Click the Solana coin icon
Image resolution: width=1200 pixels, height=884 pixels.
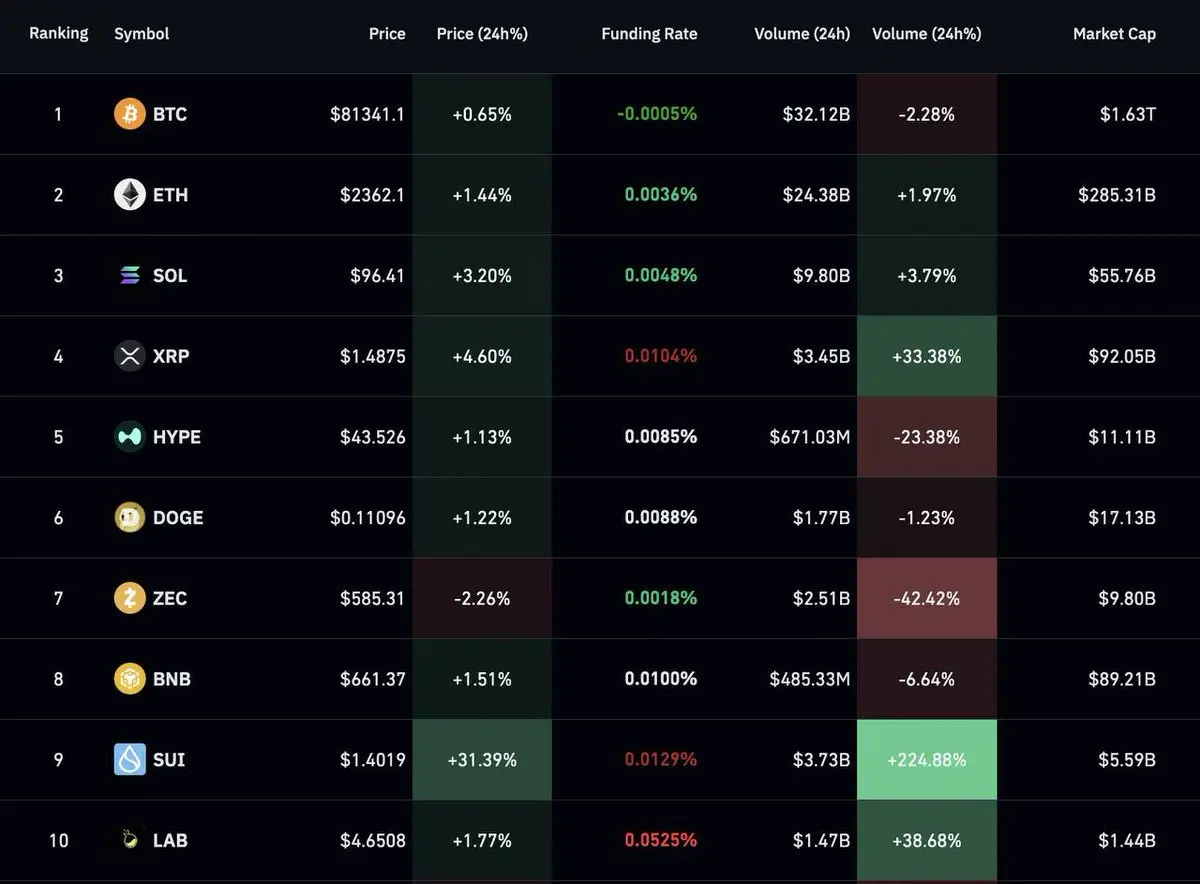pos(130,275)
